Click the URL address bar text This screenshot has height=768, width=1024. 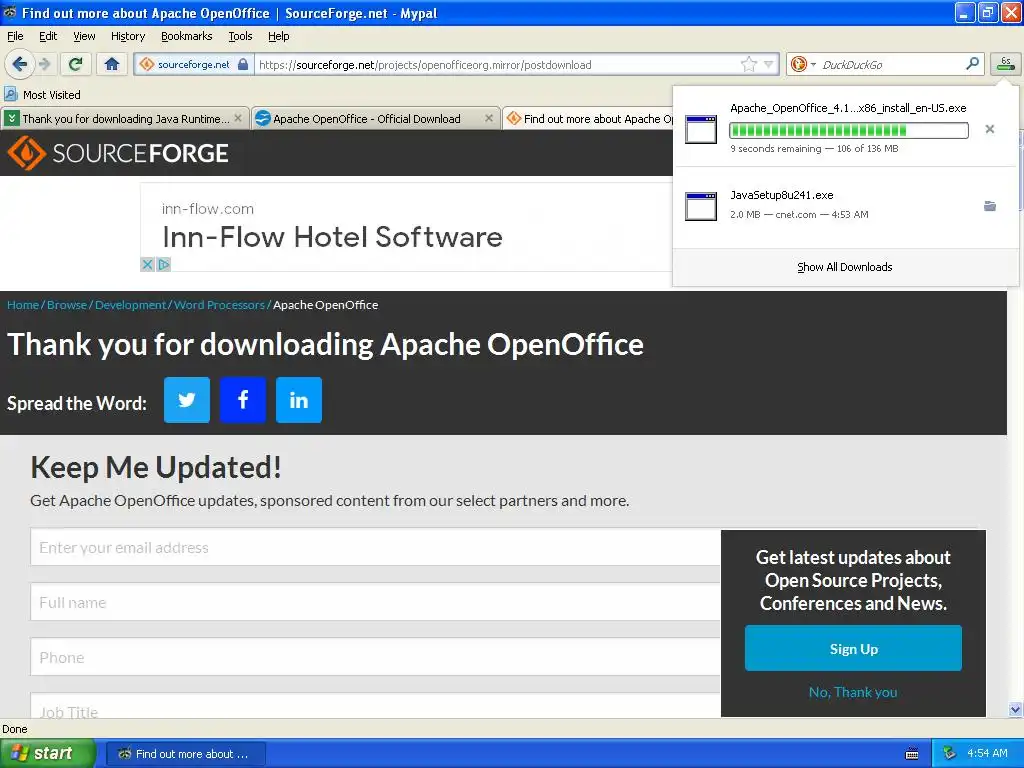(425, 65)
